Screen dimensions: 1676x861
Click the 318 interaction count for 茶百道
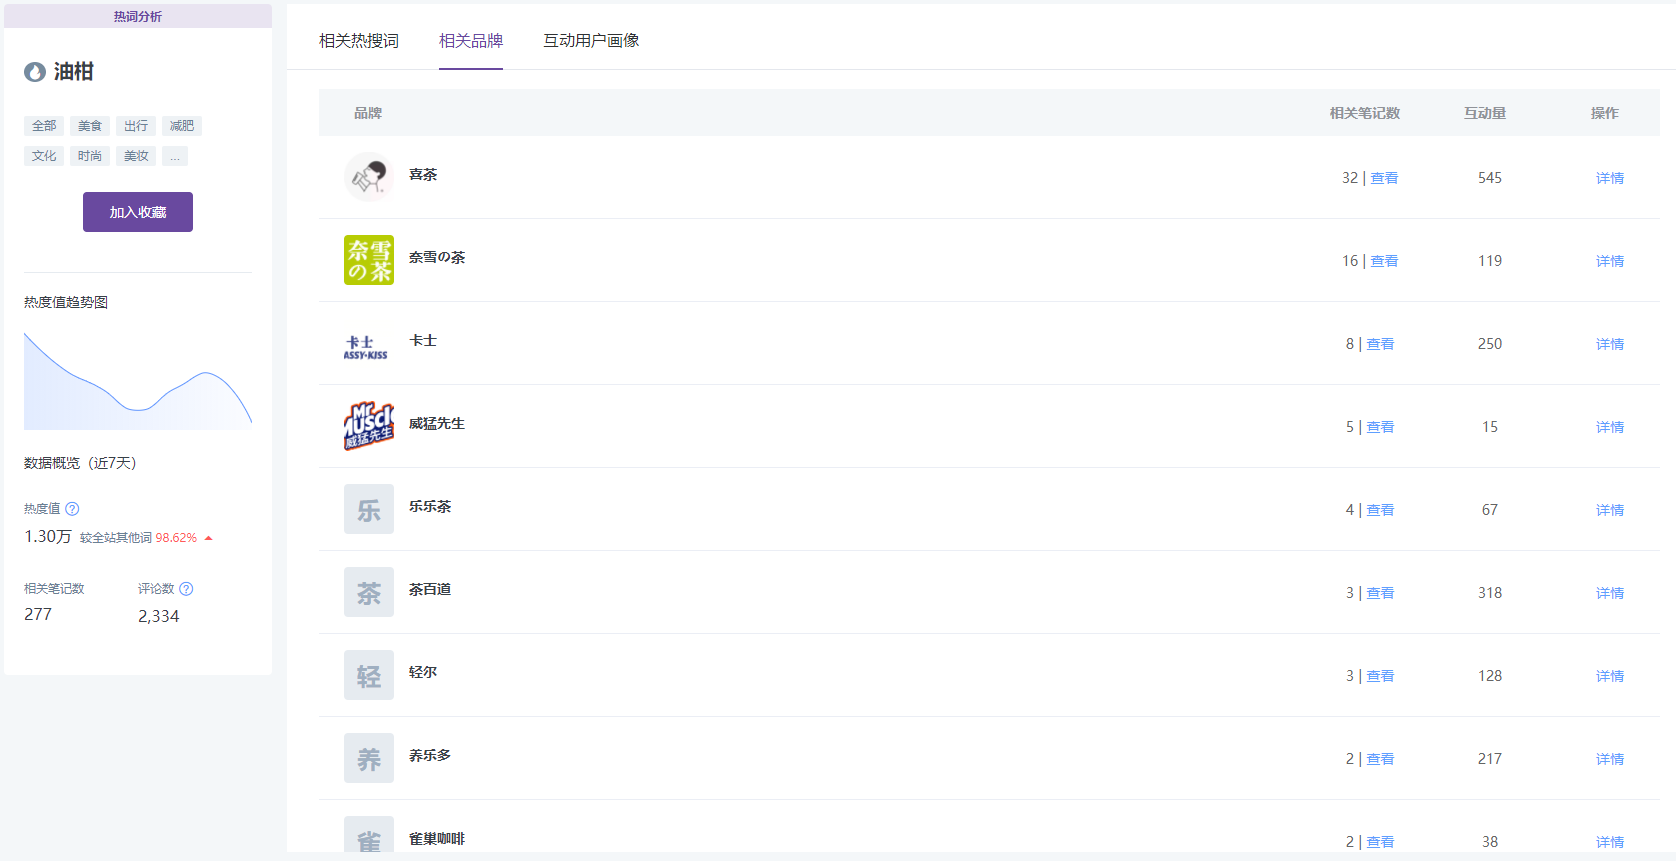[1490, 593]
